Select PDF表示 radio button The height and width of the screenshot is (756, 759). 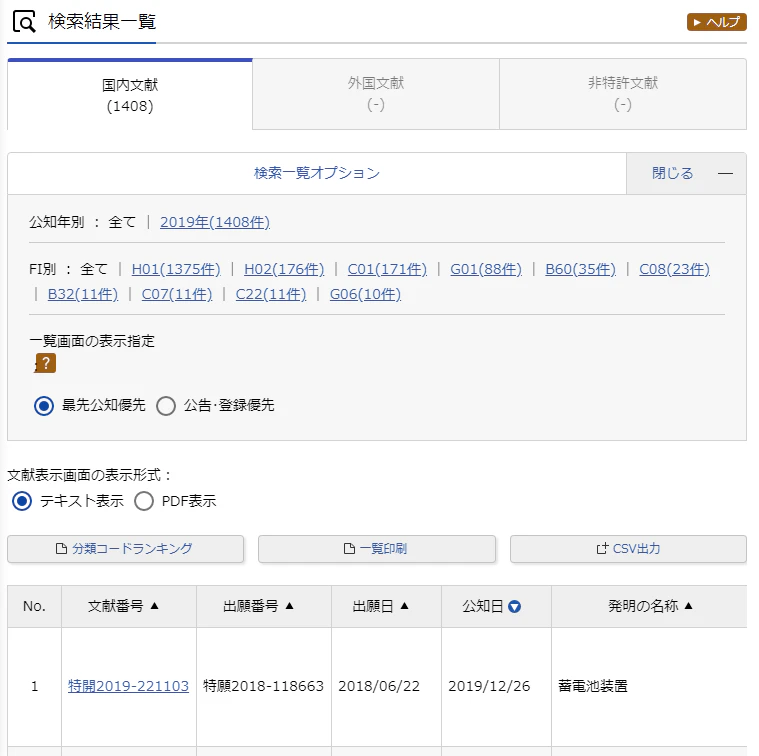click(x=144, y=501)
